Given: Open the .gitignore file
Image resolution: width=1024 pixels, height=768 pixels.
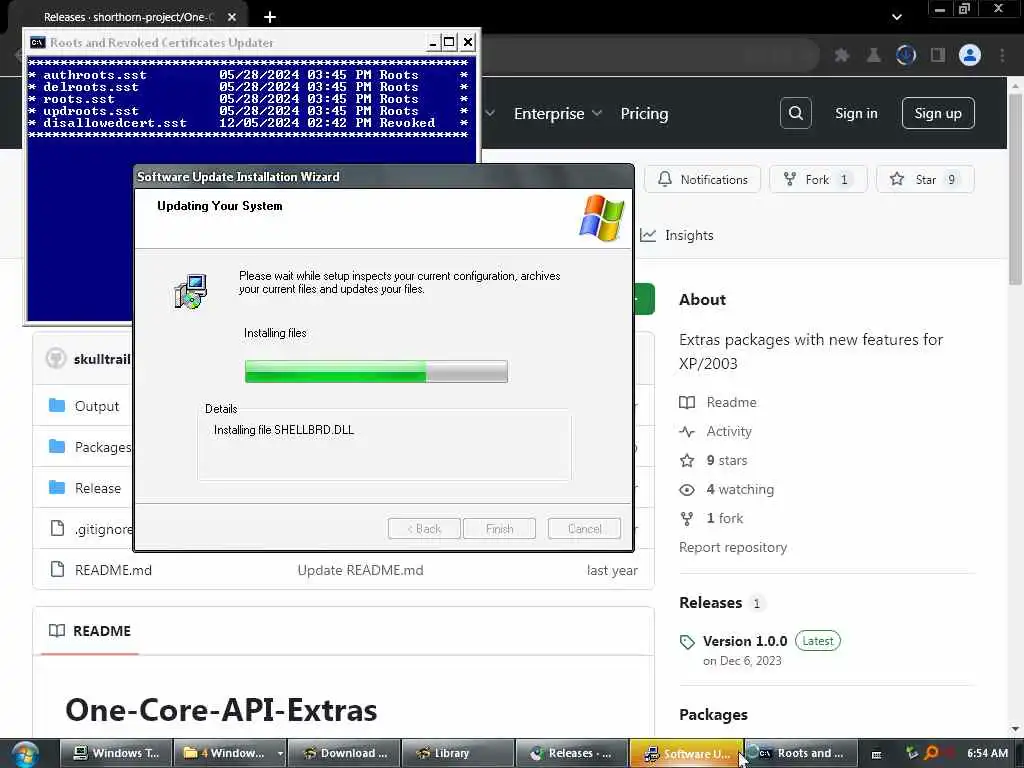Looking at the screenshot, I should pos(103,529).
